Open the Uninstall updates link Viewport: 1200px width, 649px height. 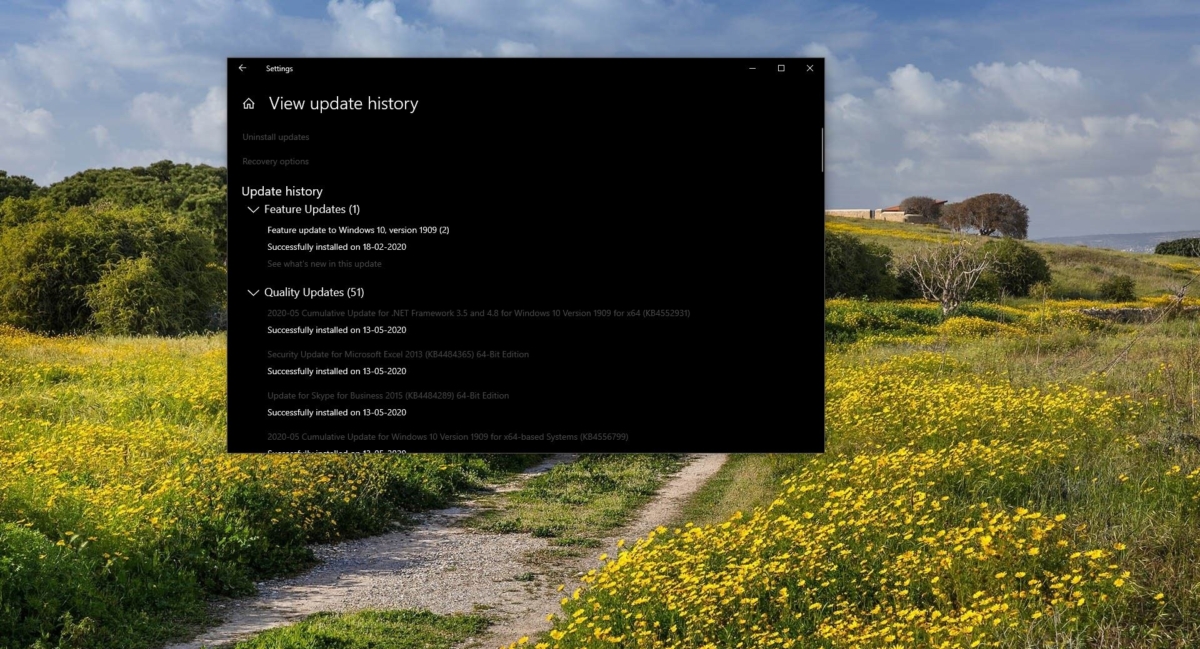(x=275, y=137)
